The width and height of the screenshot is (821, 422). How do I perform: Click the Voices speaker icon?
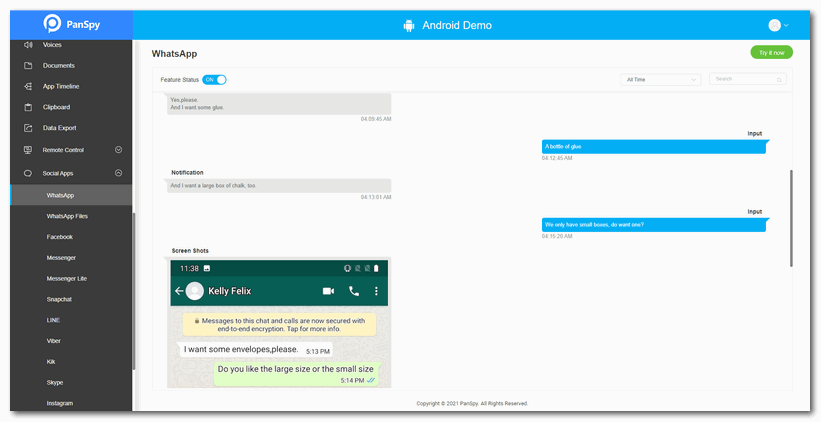(28, 45)
